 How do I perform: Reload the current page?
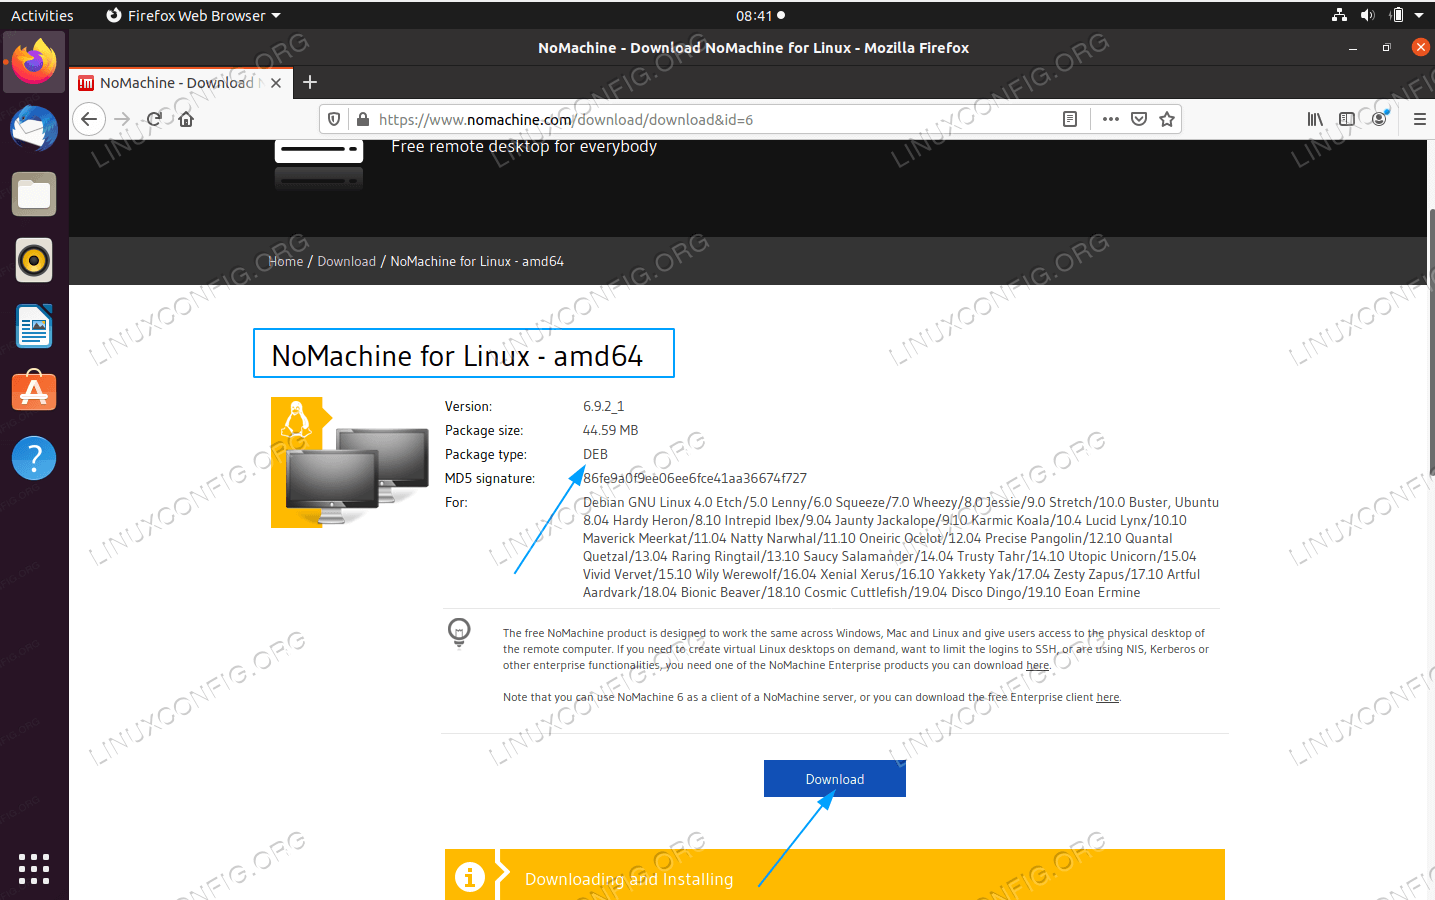click(x=154, y=119)
